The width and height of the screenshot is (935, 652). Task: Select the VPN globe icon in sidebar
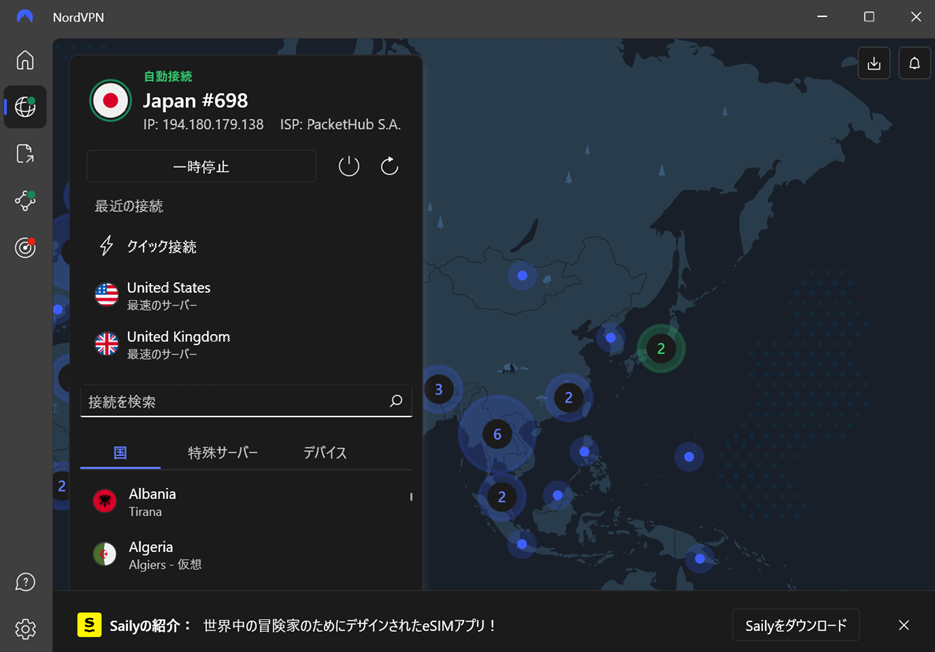click(x=25, y=107)
